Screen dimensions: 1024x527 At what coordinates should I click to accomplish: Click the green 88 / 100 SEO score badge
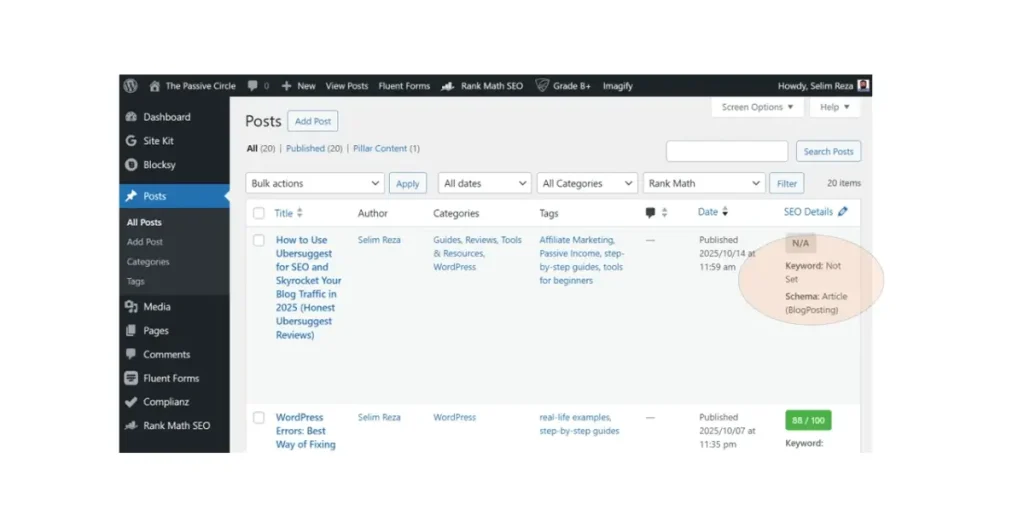[x=808, y=420]
